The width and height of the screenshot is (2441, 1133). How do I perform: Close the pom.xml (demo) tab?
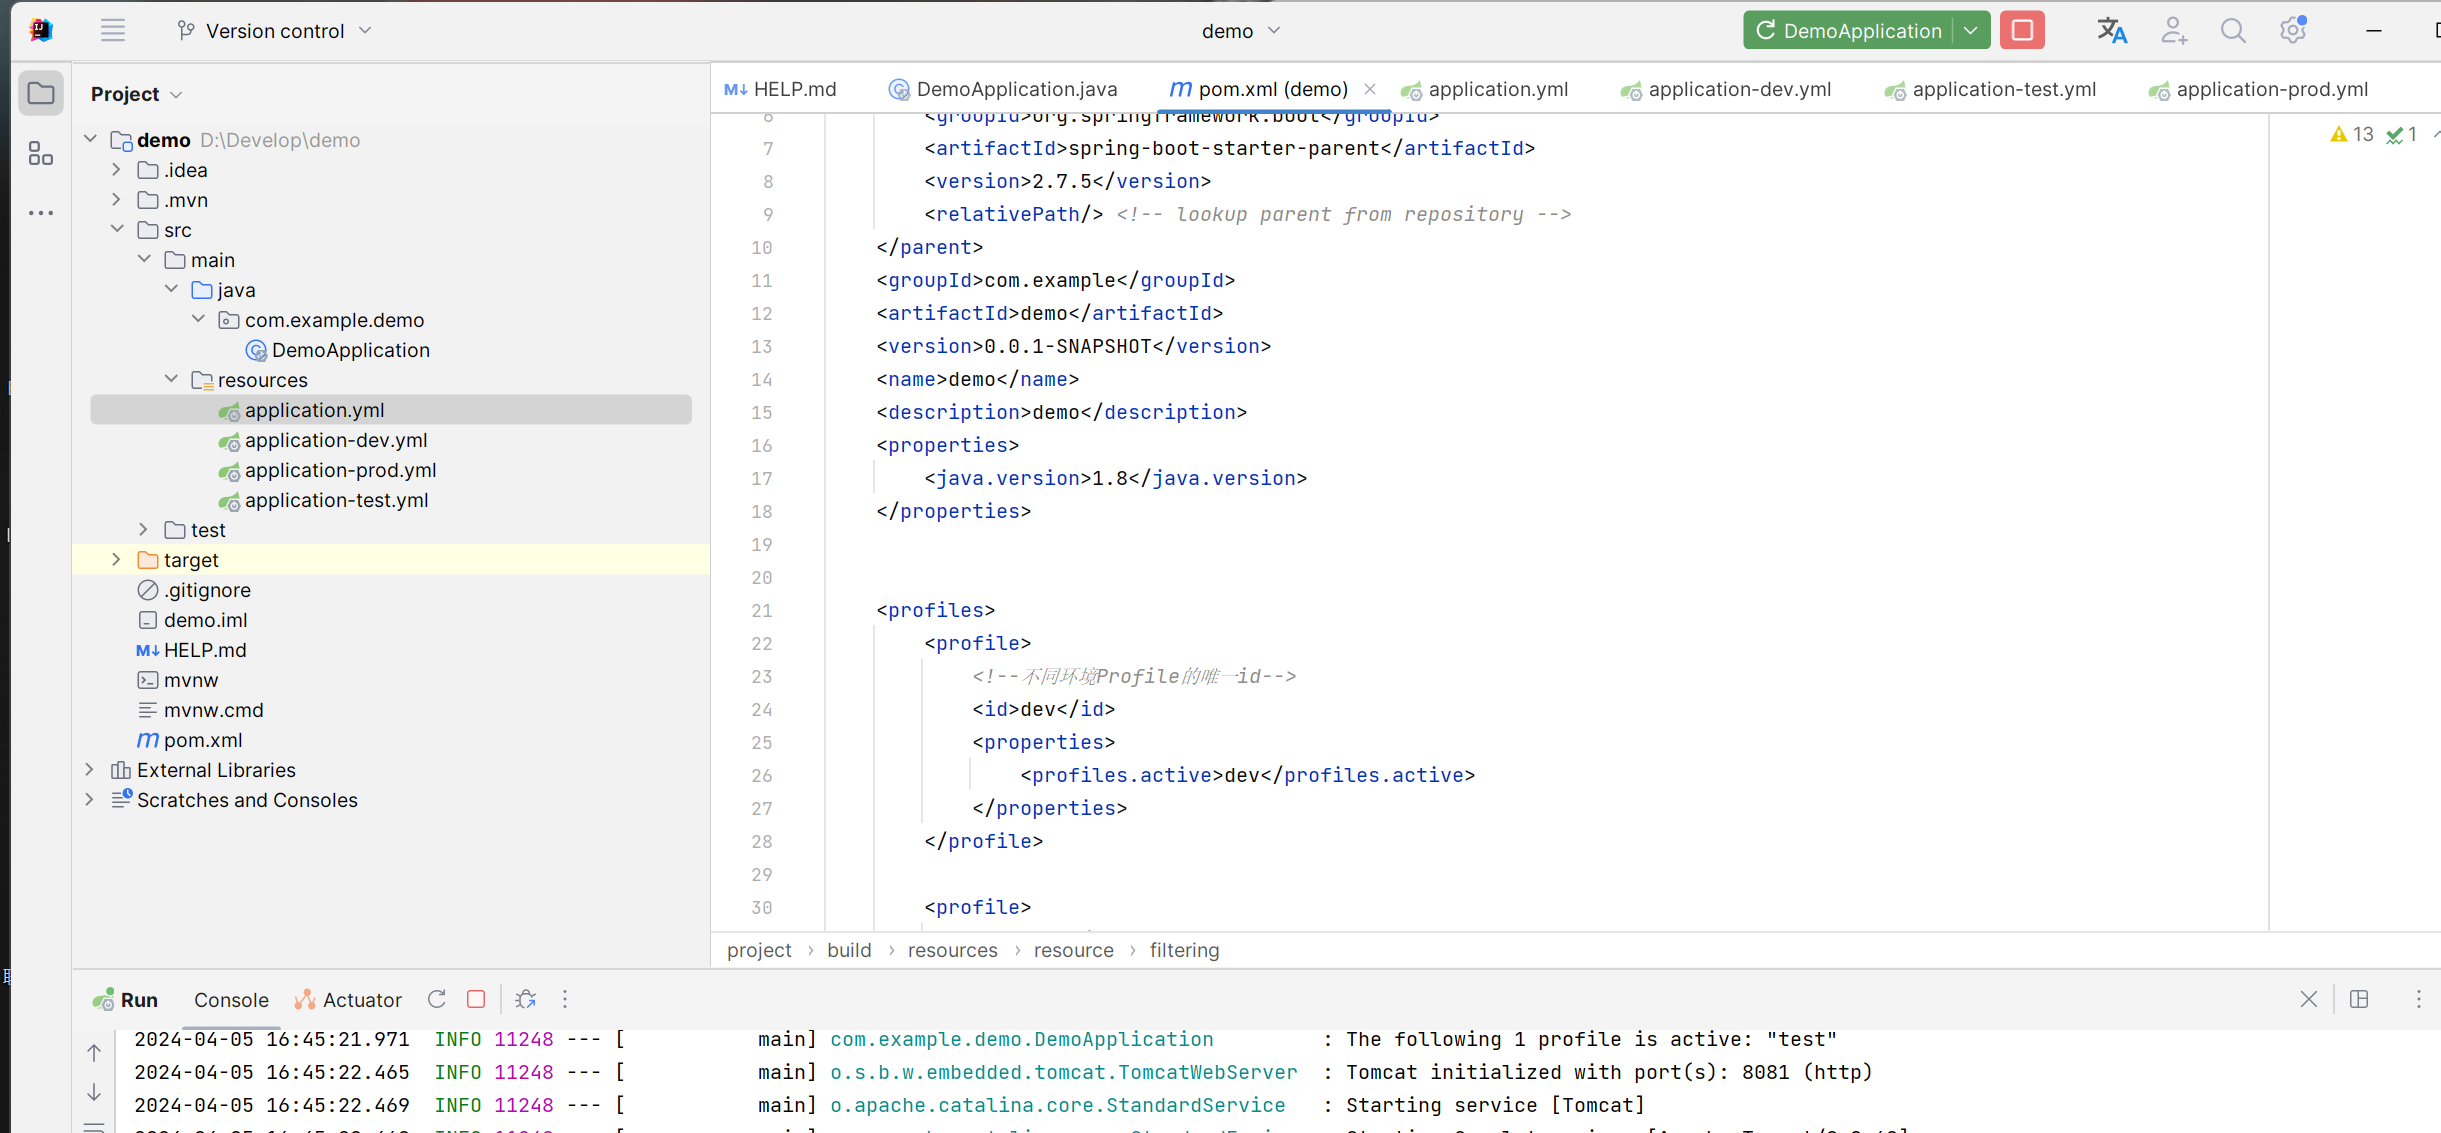1370,89
